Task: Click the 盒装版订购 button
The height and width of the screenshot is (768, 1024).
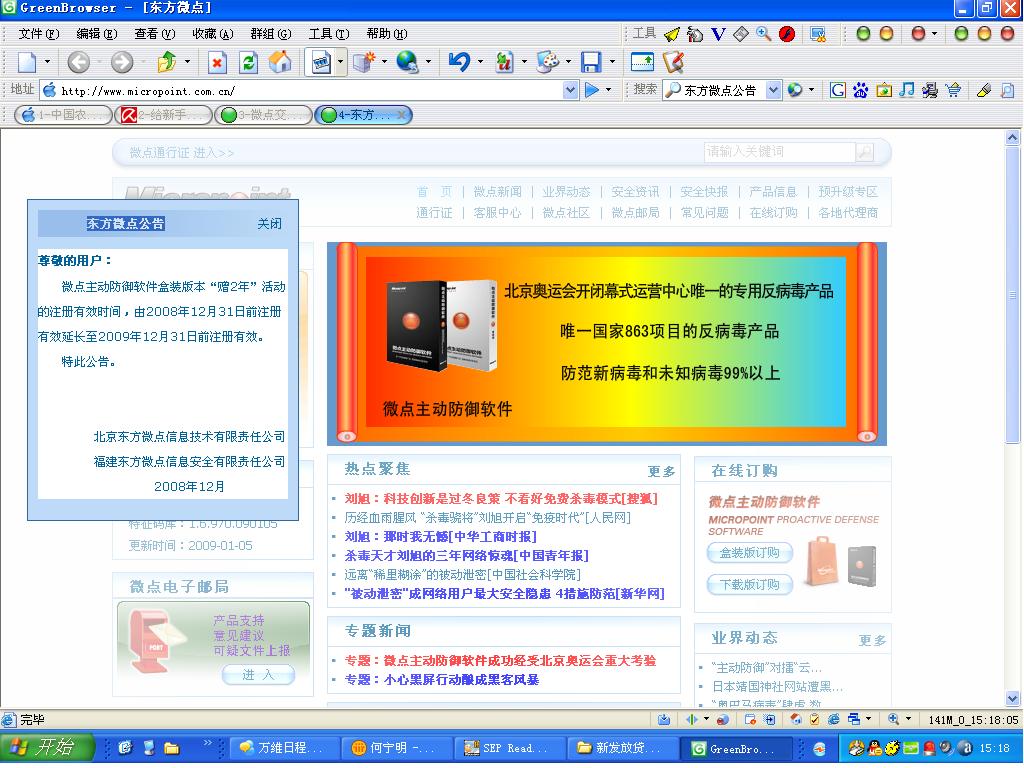Action: [x=750, y=553]
